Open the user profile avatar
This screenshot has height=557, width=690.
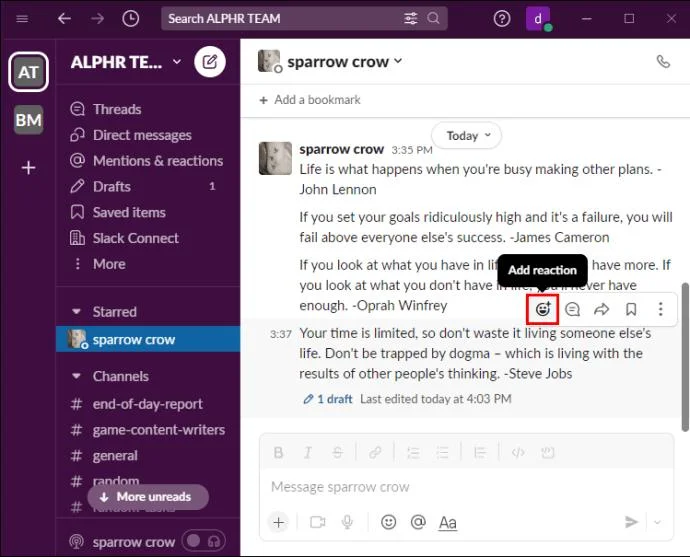click(538, 18)
